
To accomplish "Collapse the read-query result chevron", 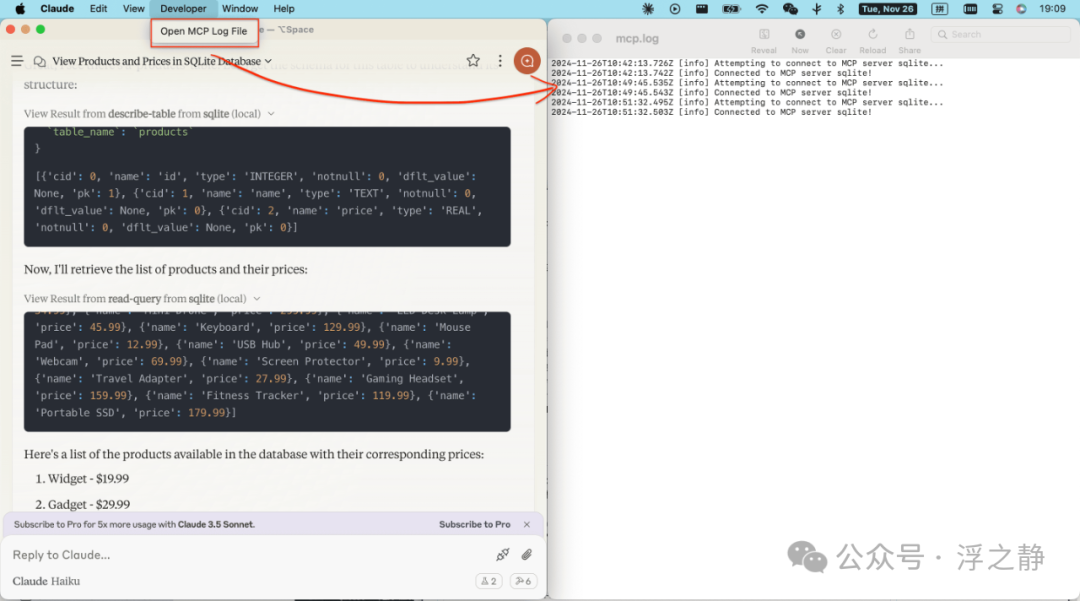I will (257, 299).
